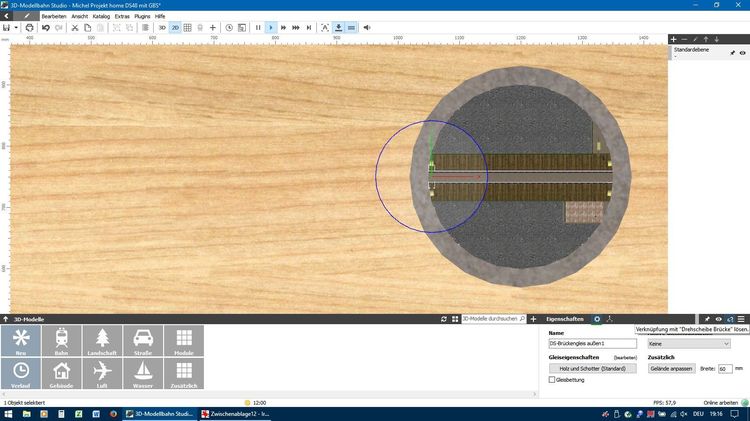The width and height of the screenshot is (750, 421).
Task: Set the simulation to double speed
Action: pos(283,28)
